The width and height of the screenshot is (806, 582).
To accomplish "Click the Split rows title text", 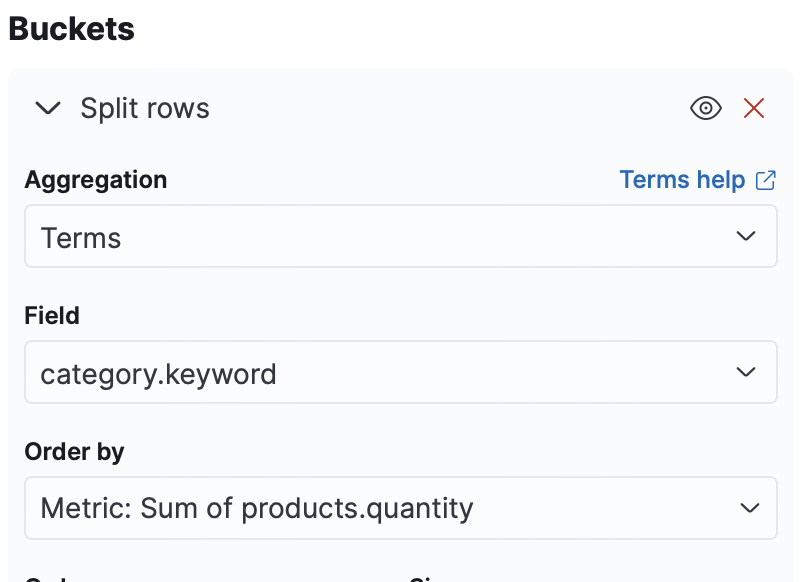I will tap(145, 109).
